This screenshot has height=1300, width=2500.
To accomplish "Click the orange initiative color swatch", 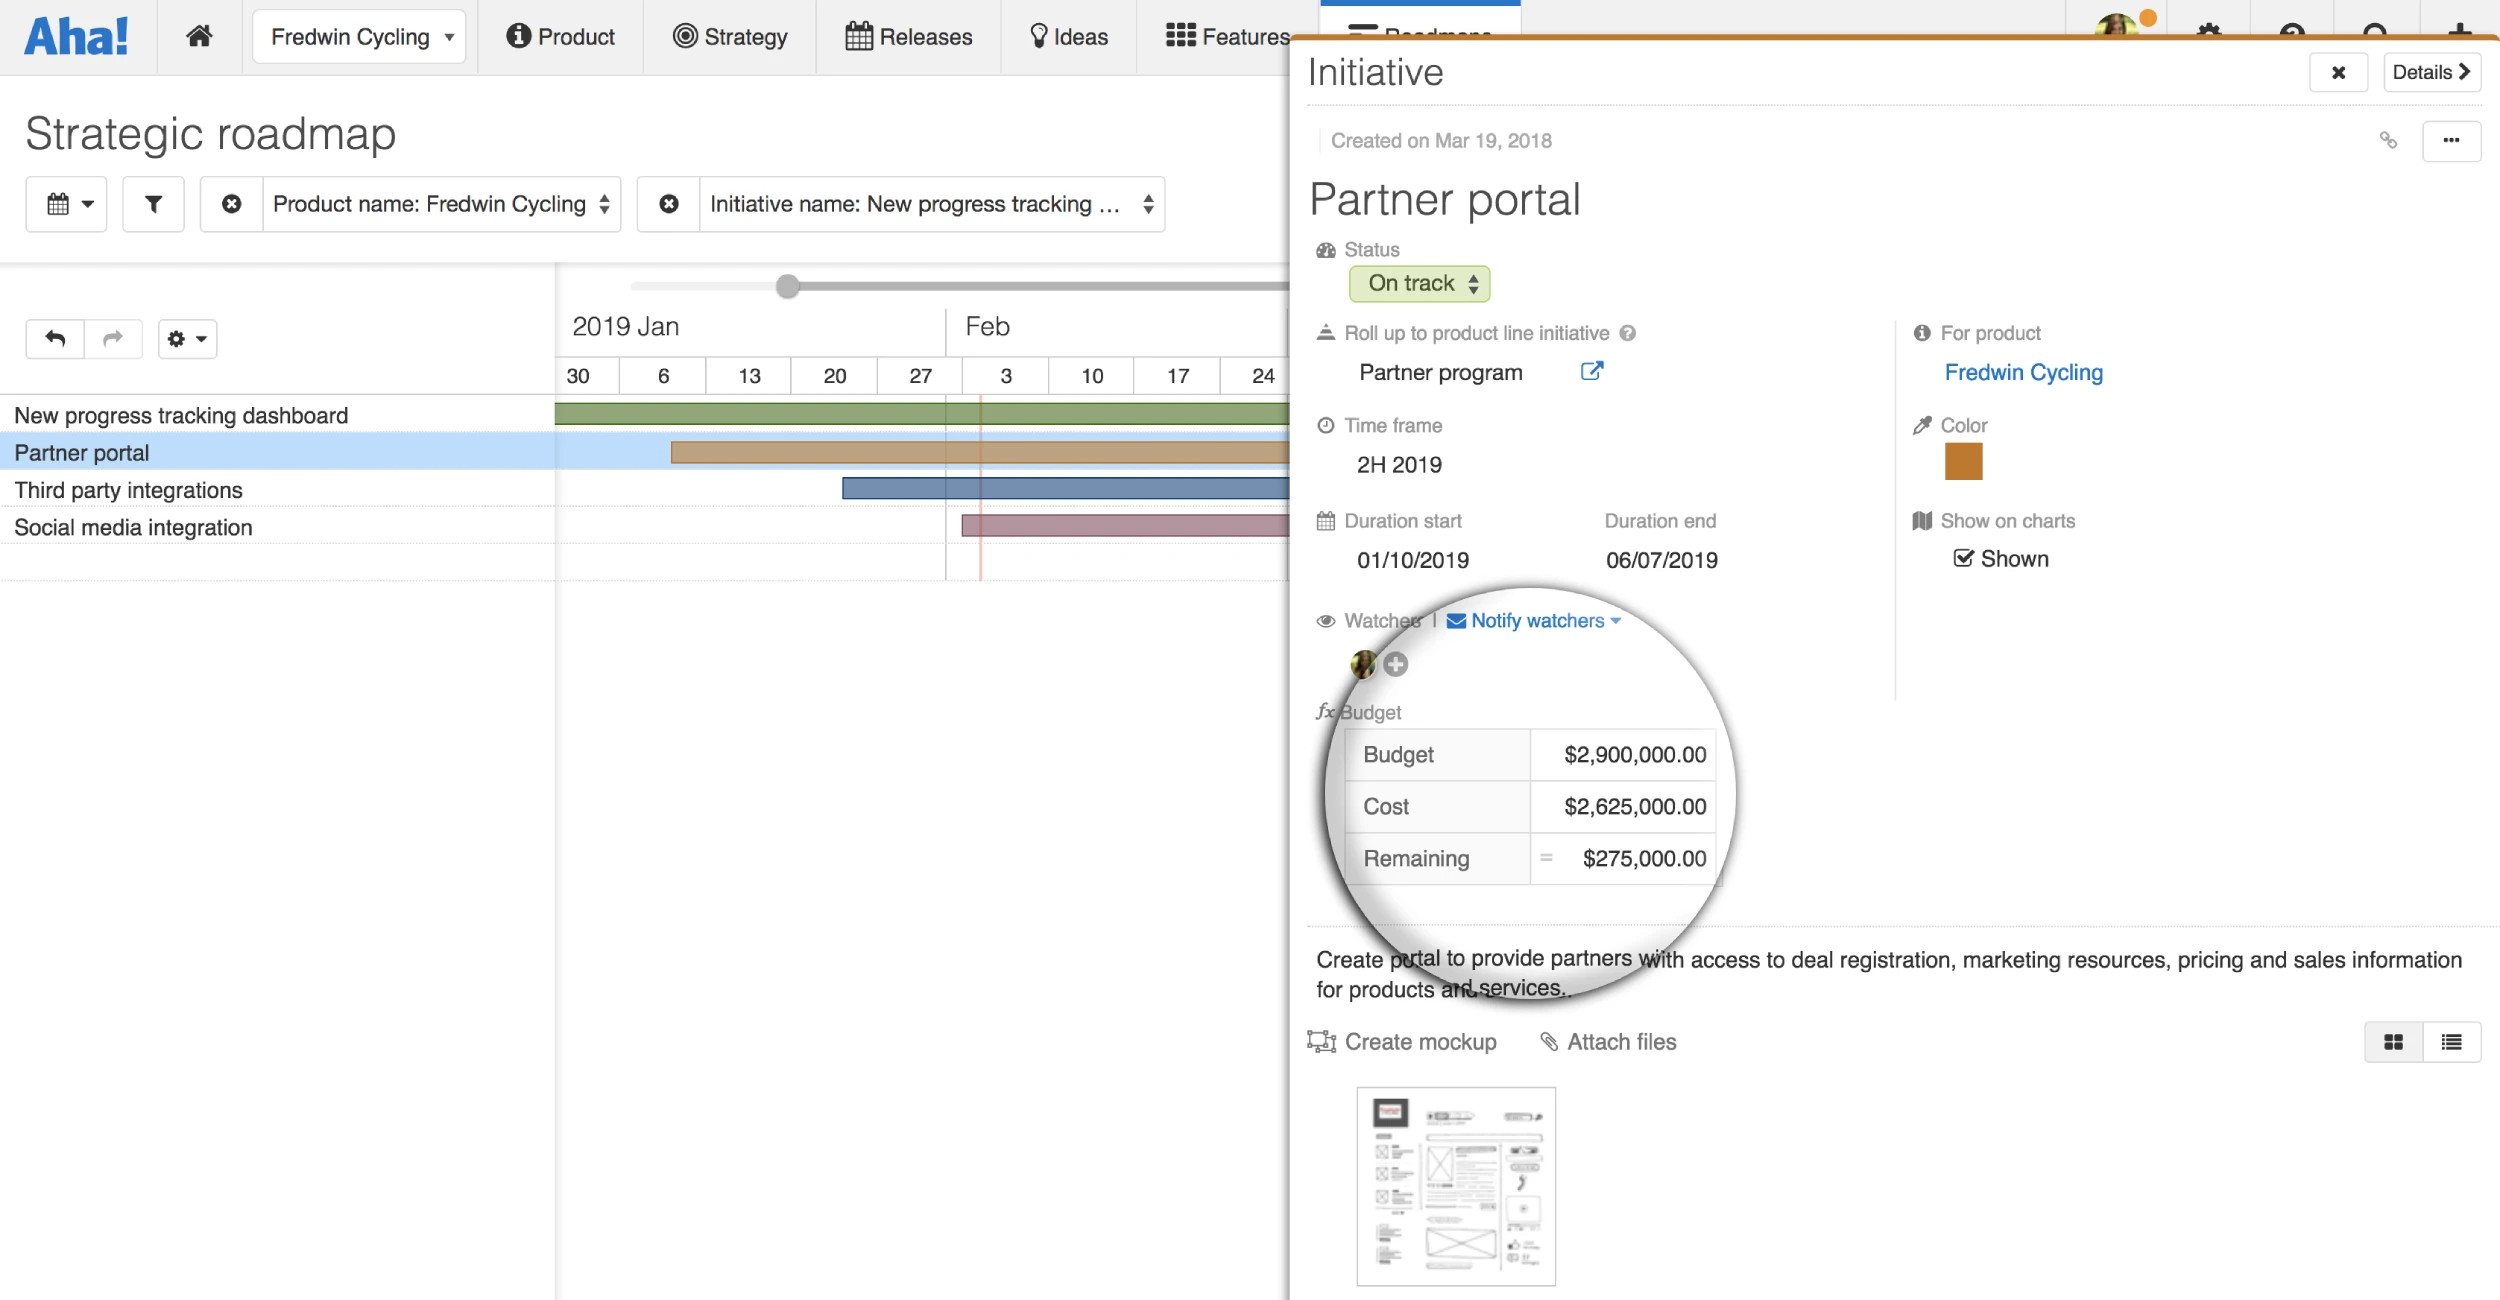I will pos(1962,462).
